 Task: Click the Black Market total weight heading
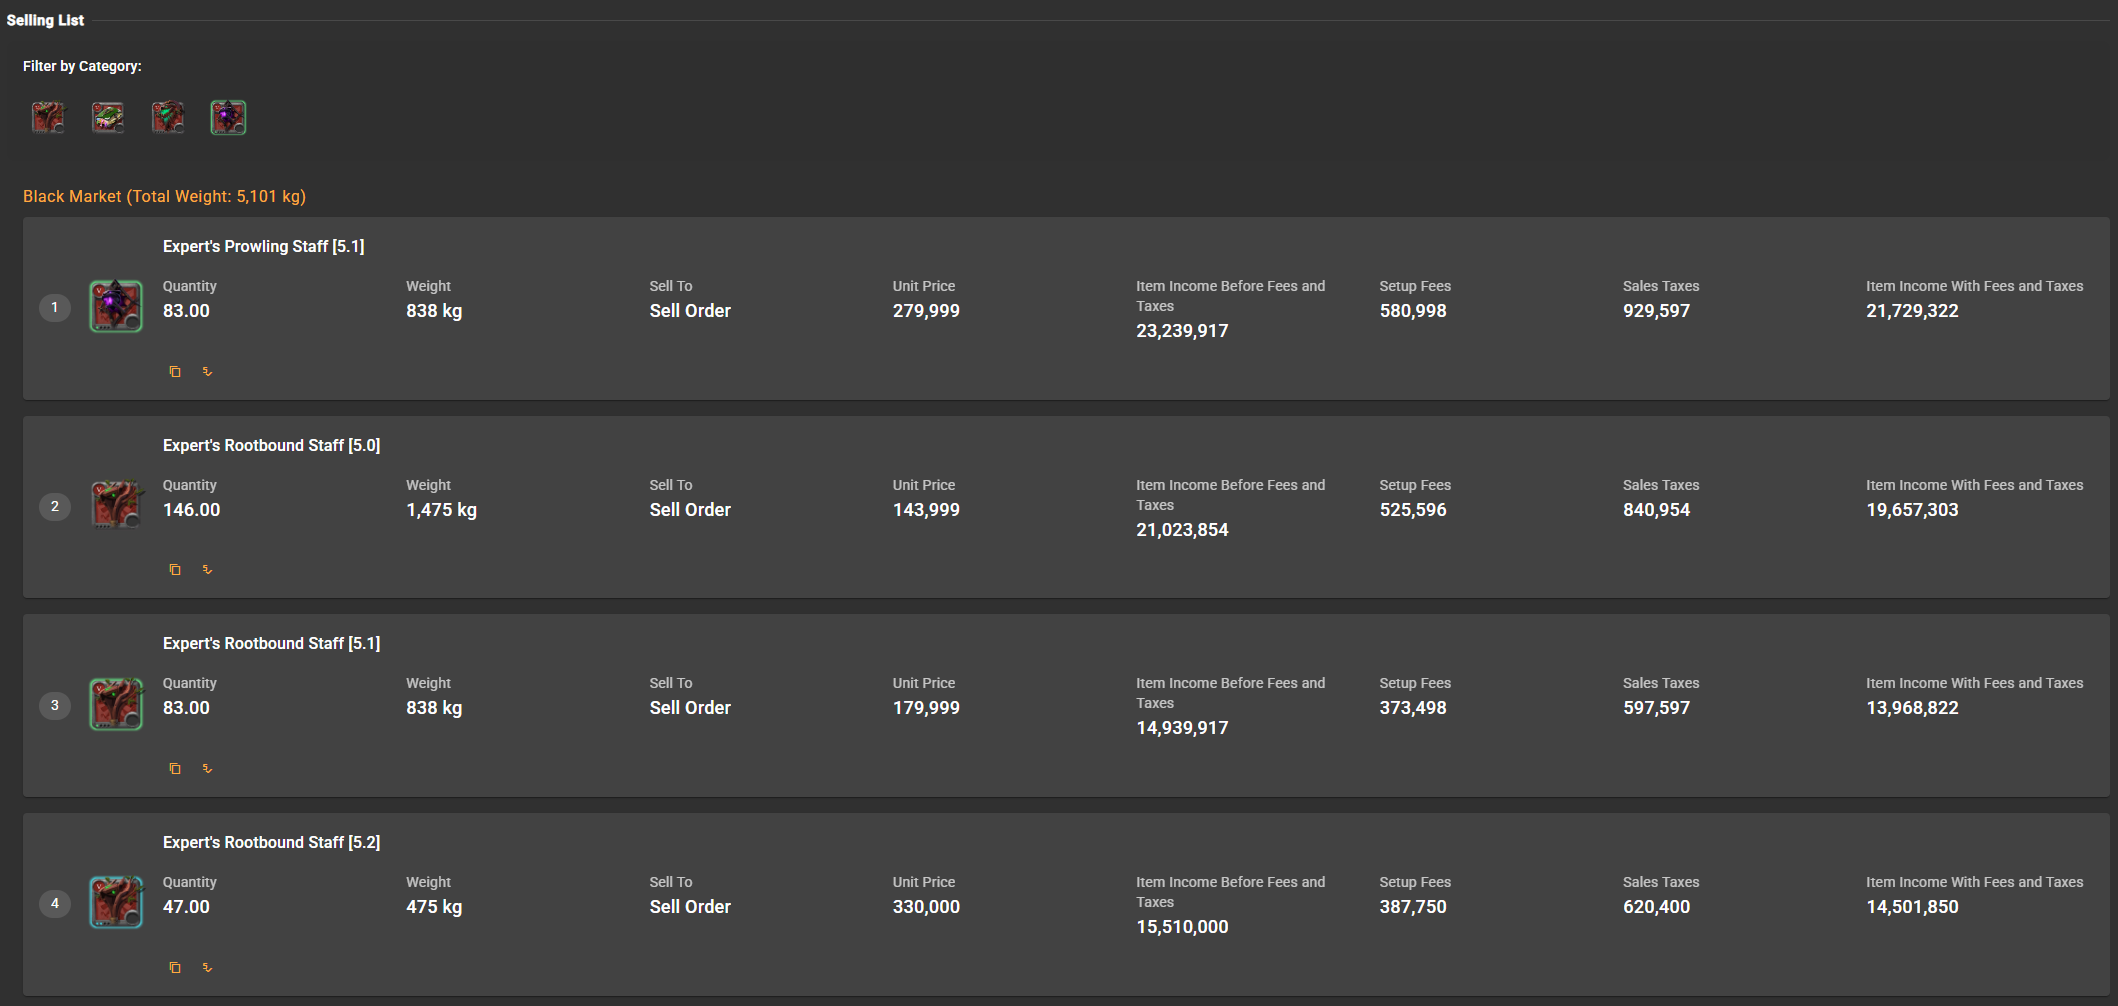point(164,197)
